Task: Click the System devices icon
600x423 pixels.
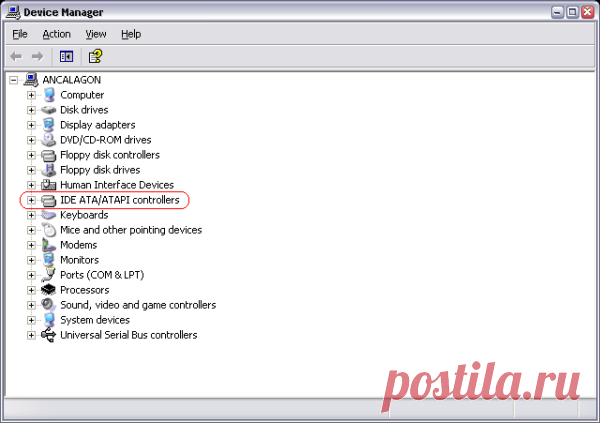Action: [49, 320]
